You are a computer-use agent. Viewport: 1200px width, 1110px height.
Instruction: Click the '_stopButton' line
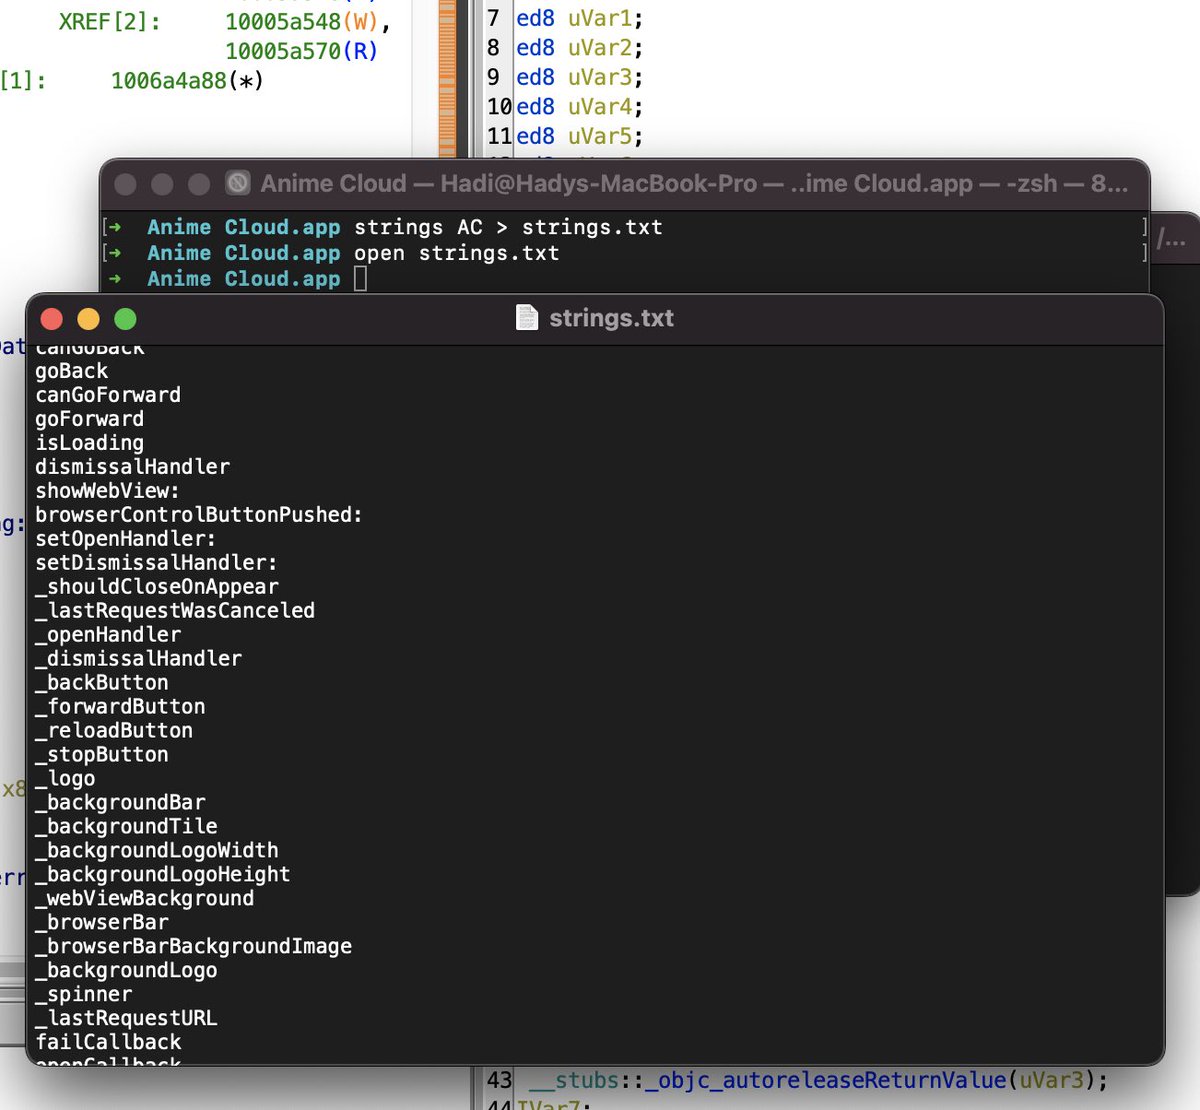pyautogui.click(x=102, y=755)
